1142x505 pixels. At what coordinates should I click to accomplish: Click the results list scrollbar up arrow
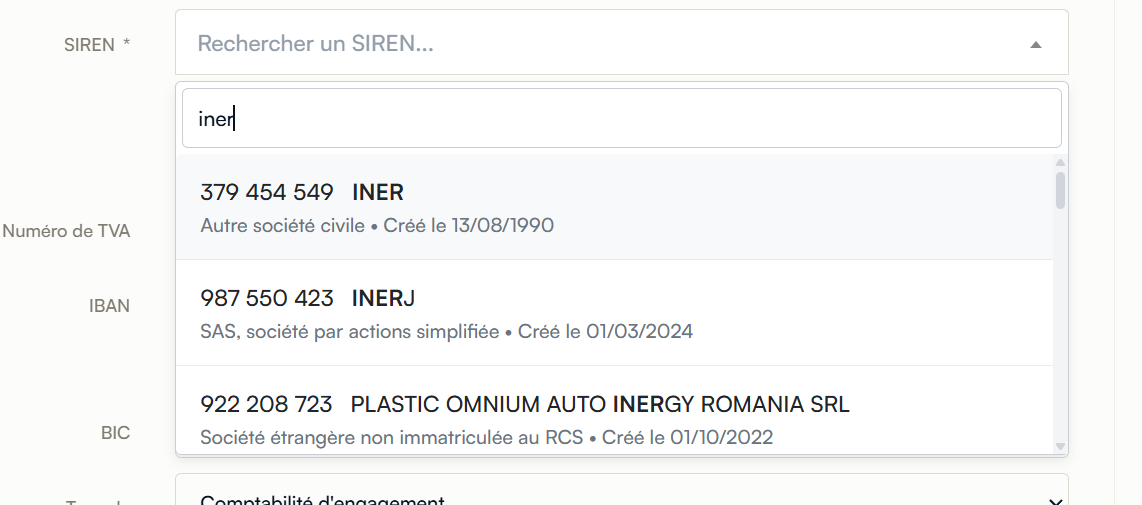pos(1060,163)
